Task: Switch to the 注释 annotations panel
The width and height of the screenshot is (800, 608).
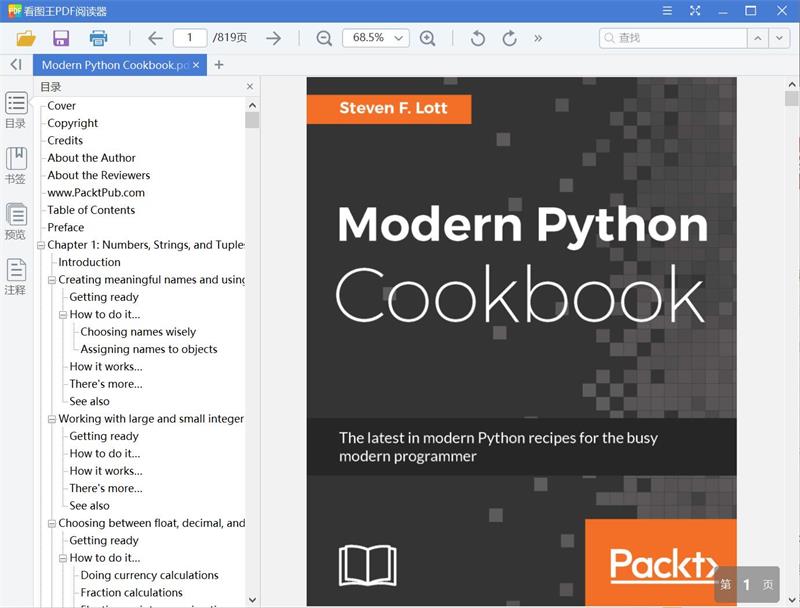Action: 15,276
